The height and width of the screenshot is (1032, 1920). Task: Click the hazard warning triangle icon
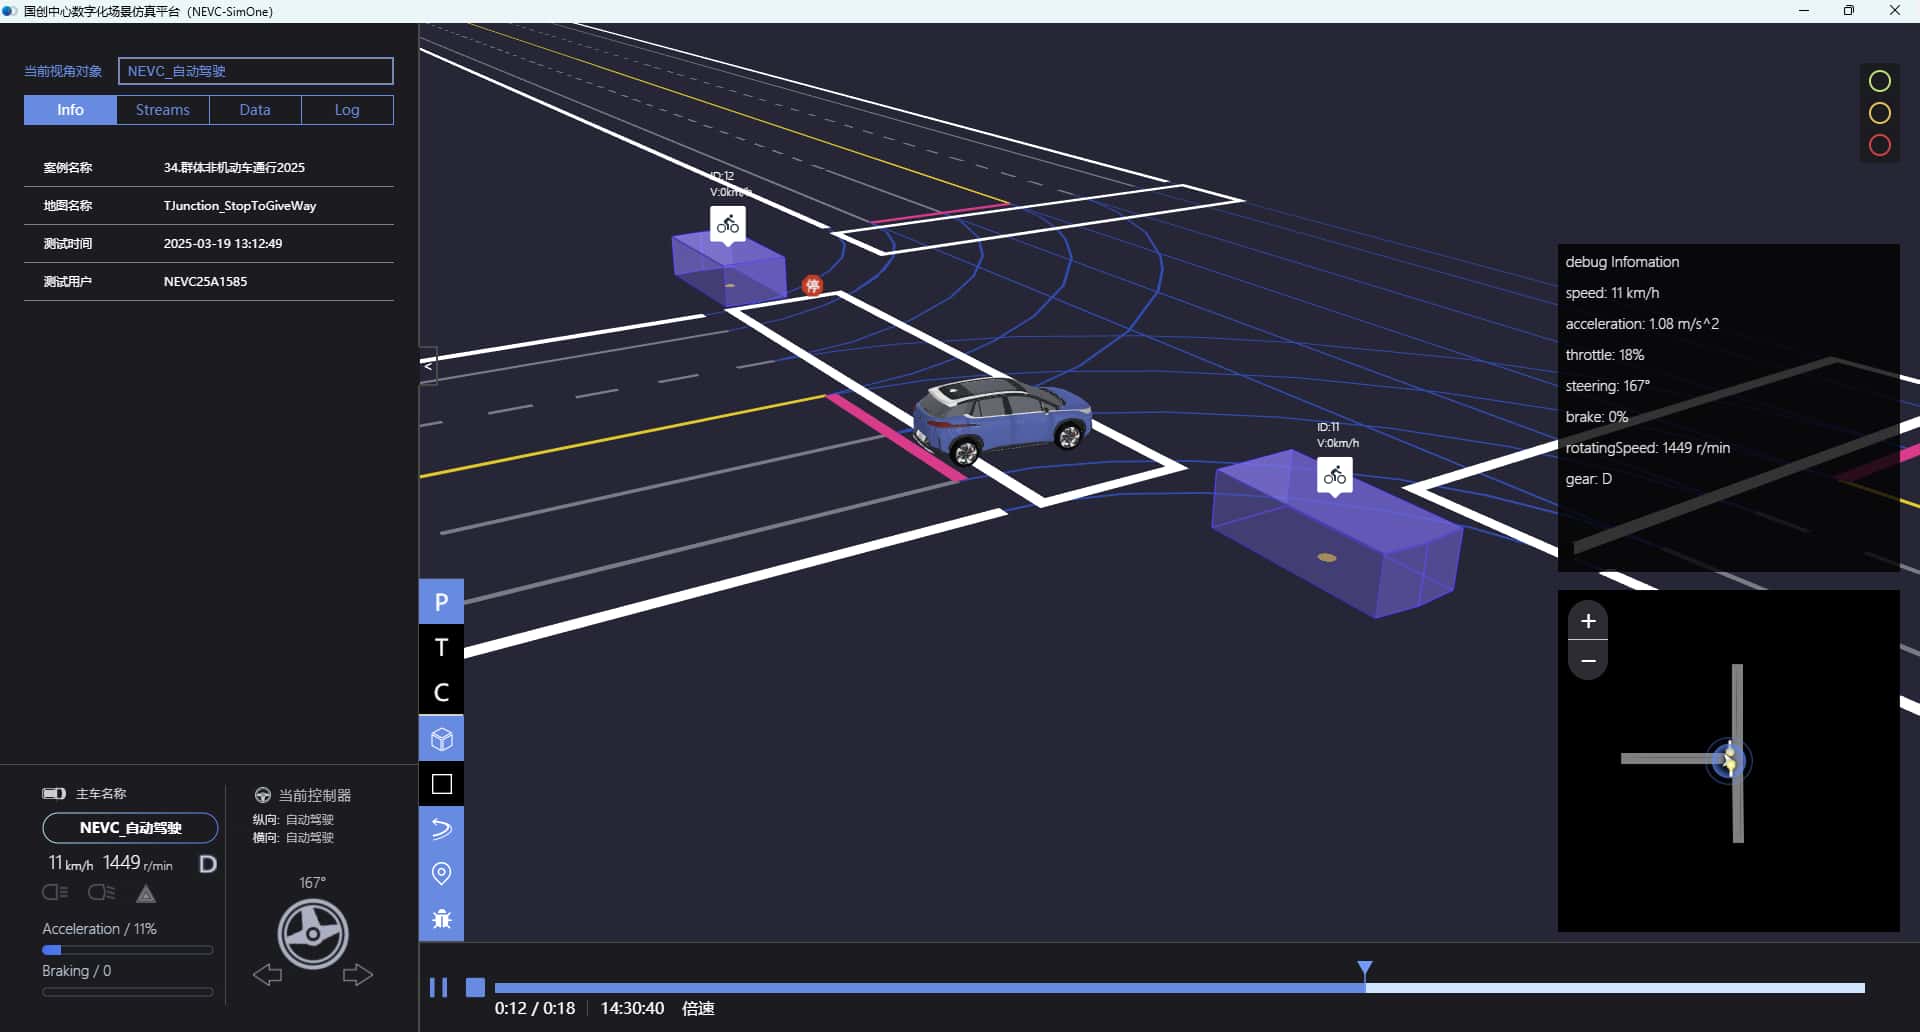click(146, 893)
